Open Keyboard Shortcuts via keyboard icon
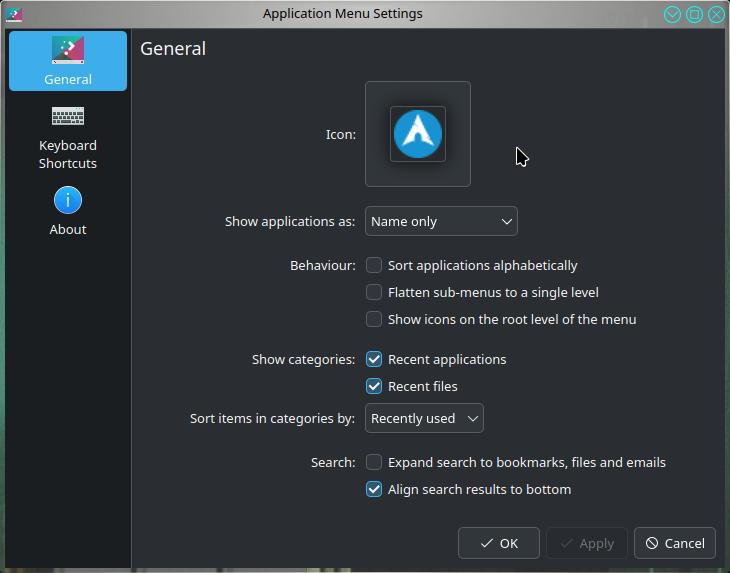The image size is (730, 573). pyautogui.click(x=68, y=116)
